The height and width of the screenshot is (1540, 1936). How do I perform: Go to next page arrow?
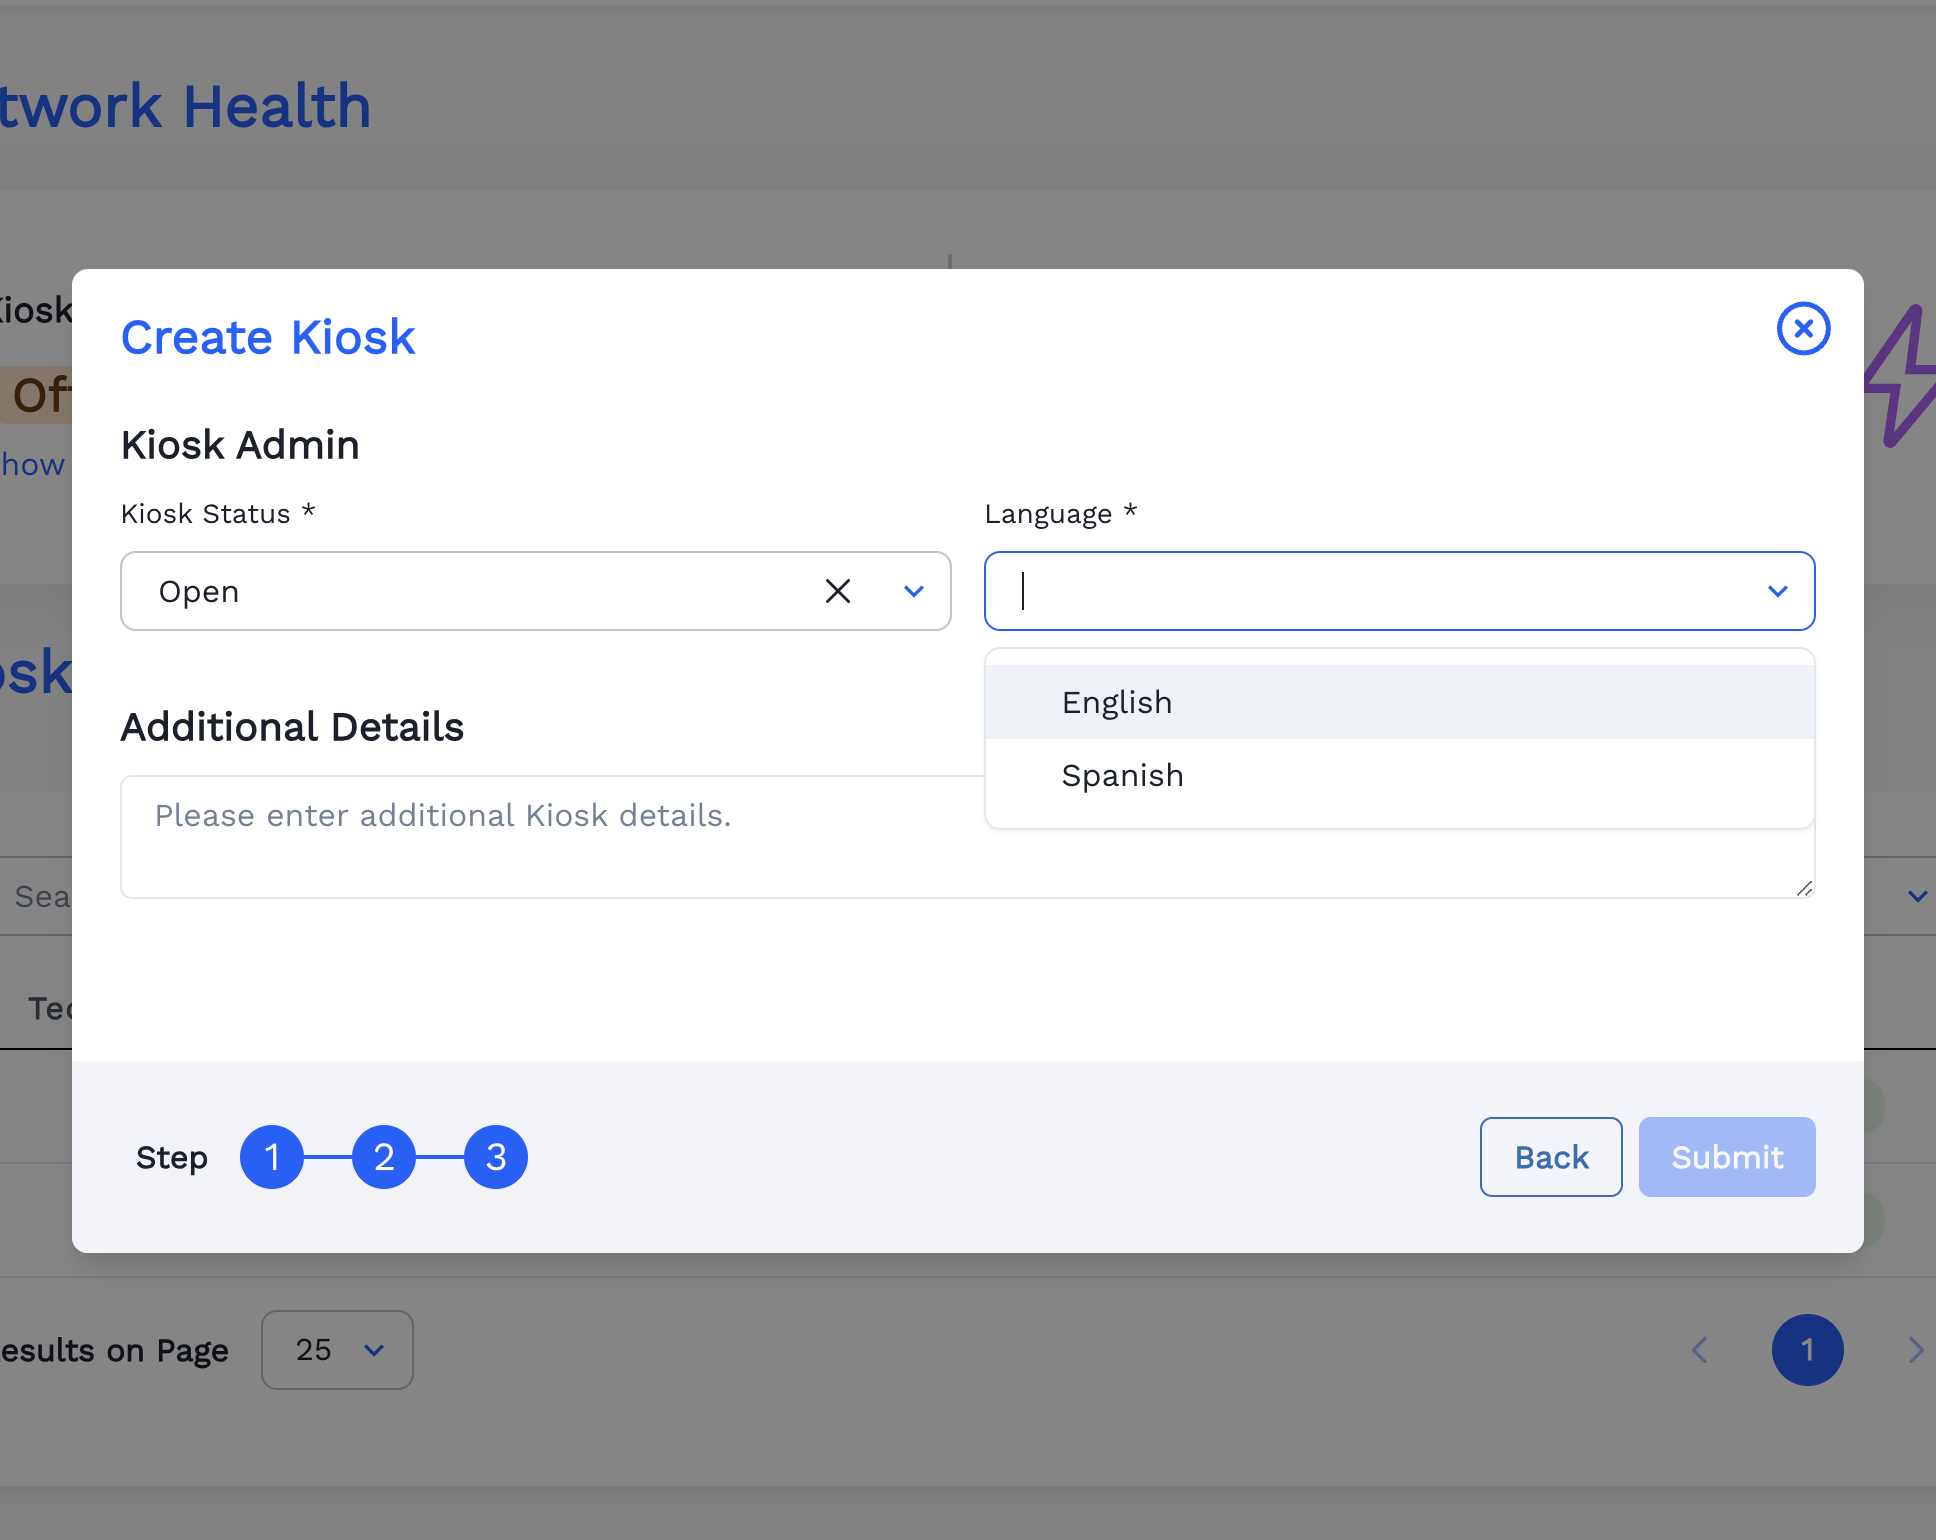point(1914,1350)
